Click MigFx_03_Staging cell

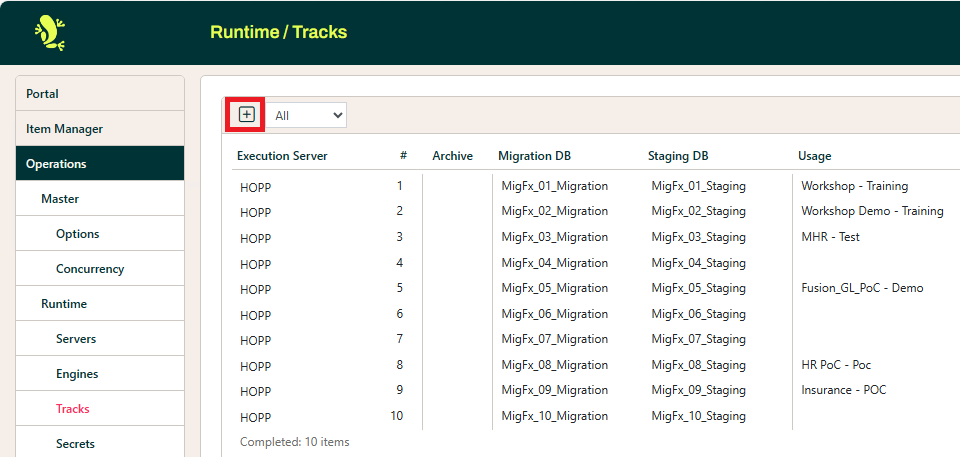(699, 236)
